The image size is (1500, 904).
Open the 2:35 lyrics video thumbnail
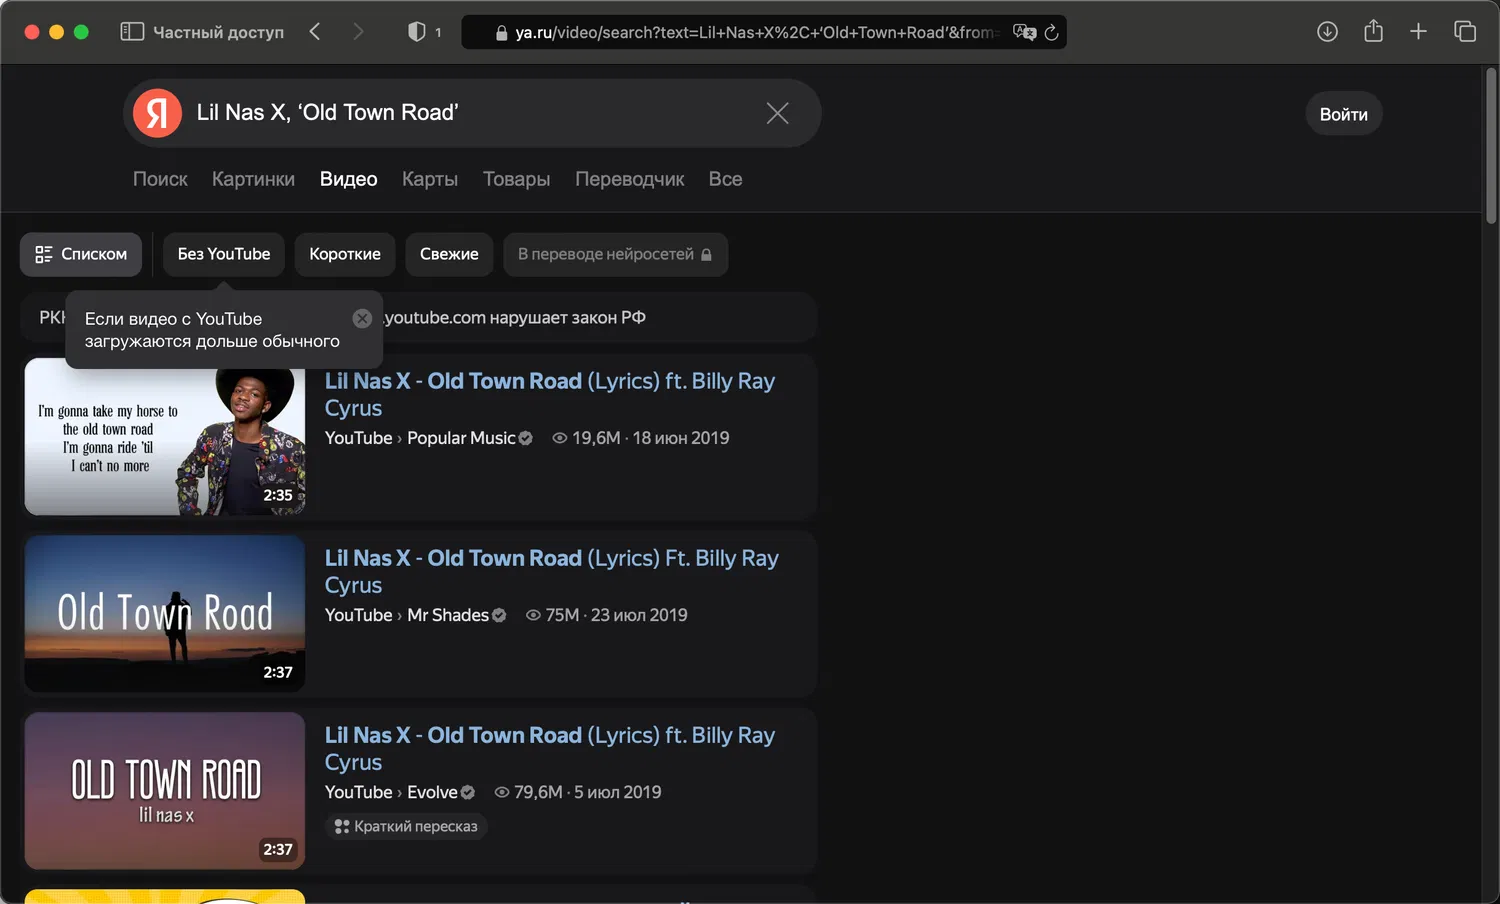tap(165, 437)
